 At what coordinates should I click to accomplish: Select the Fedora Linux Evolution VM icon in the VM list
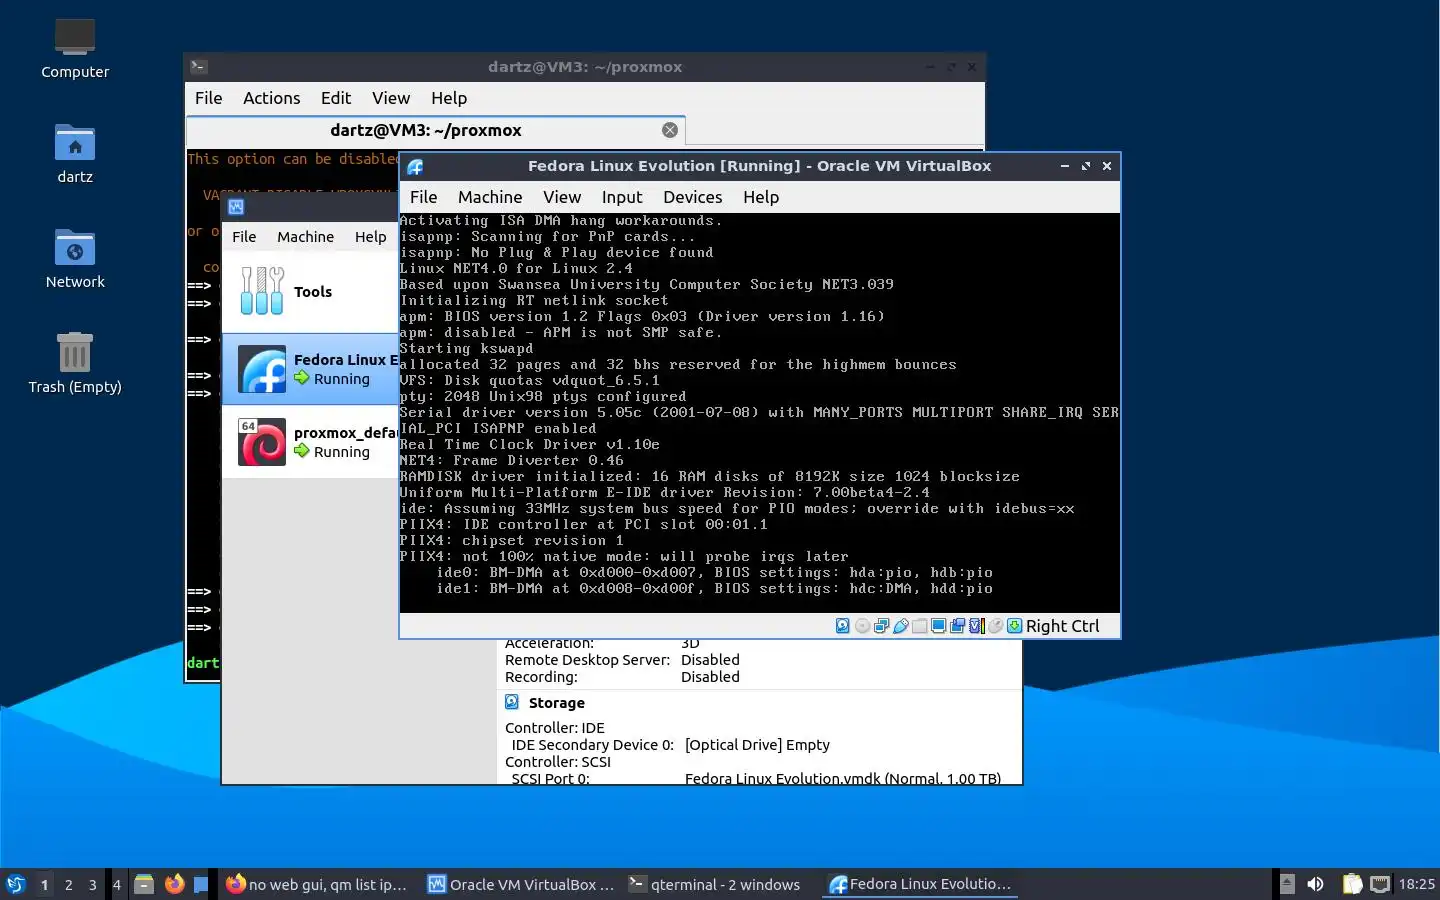pos(262,369)
